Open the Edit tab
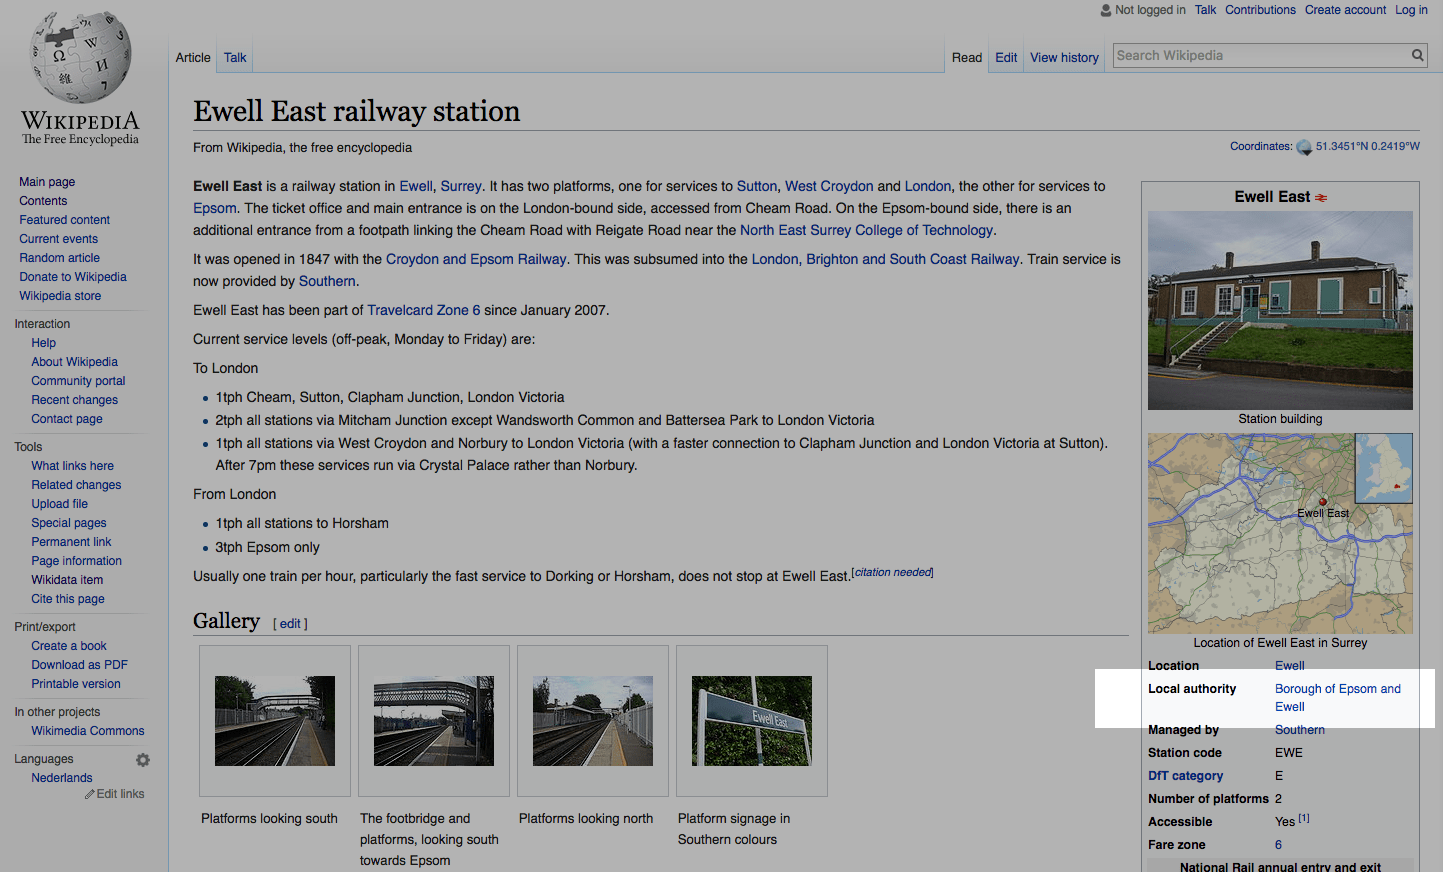The width and height of the screenshot is (1443, 872). click(x=1006, y=58)
